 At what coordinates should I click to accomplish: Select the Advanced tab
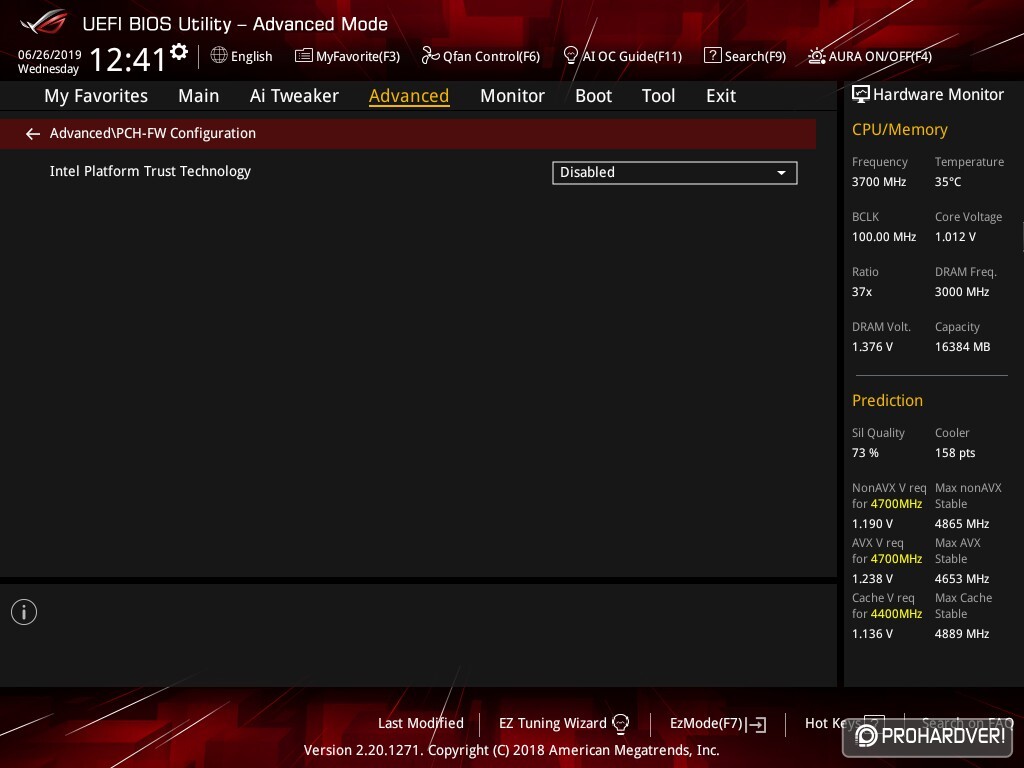(x=409, y=96)
